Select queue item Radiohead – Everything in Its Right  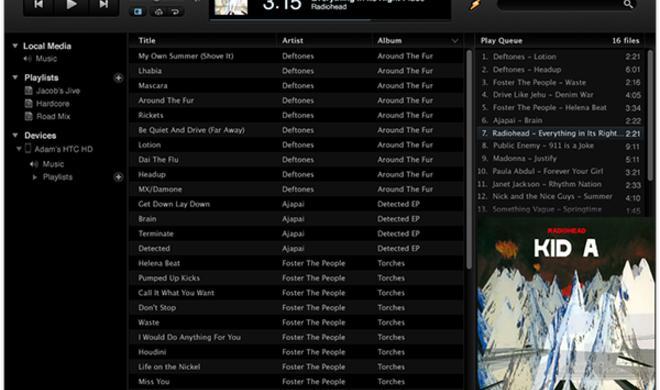[x=560, y=133]
